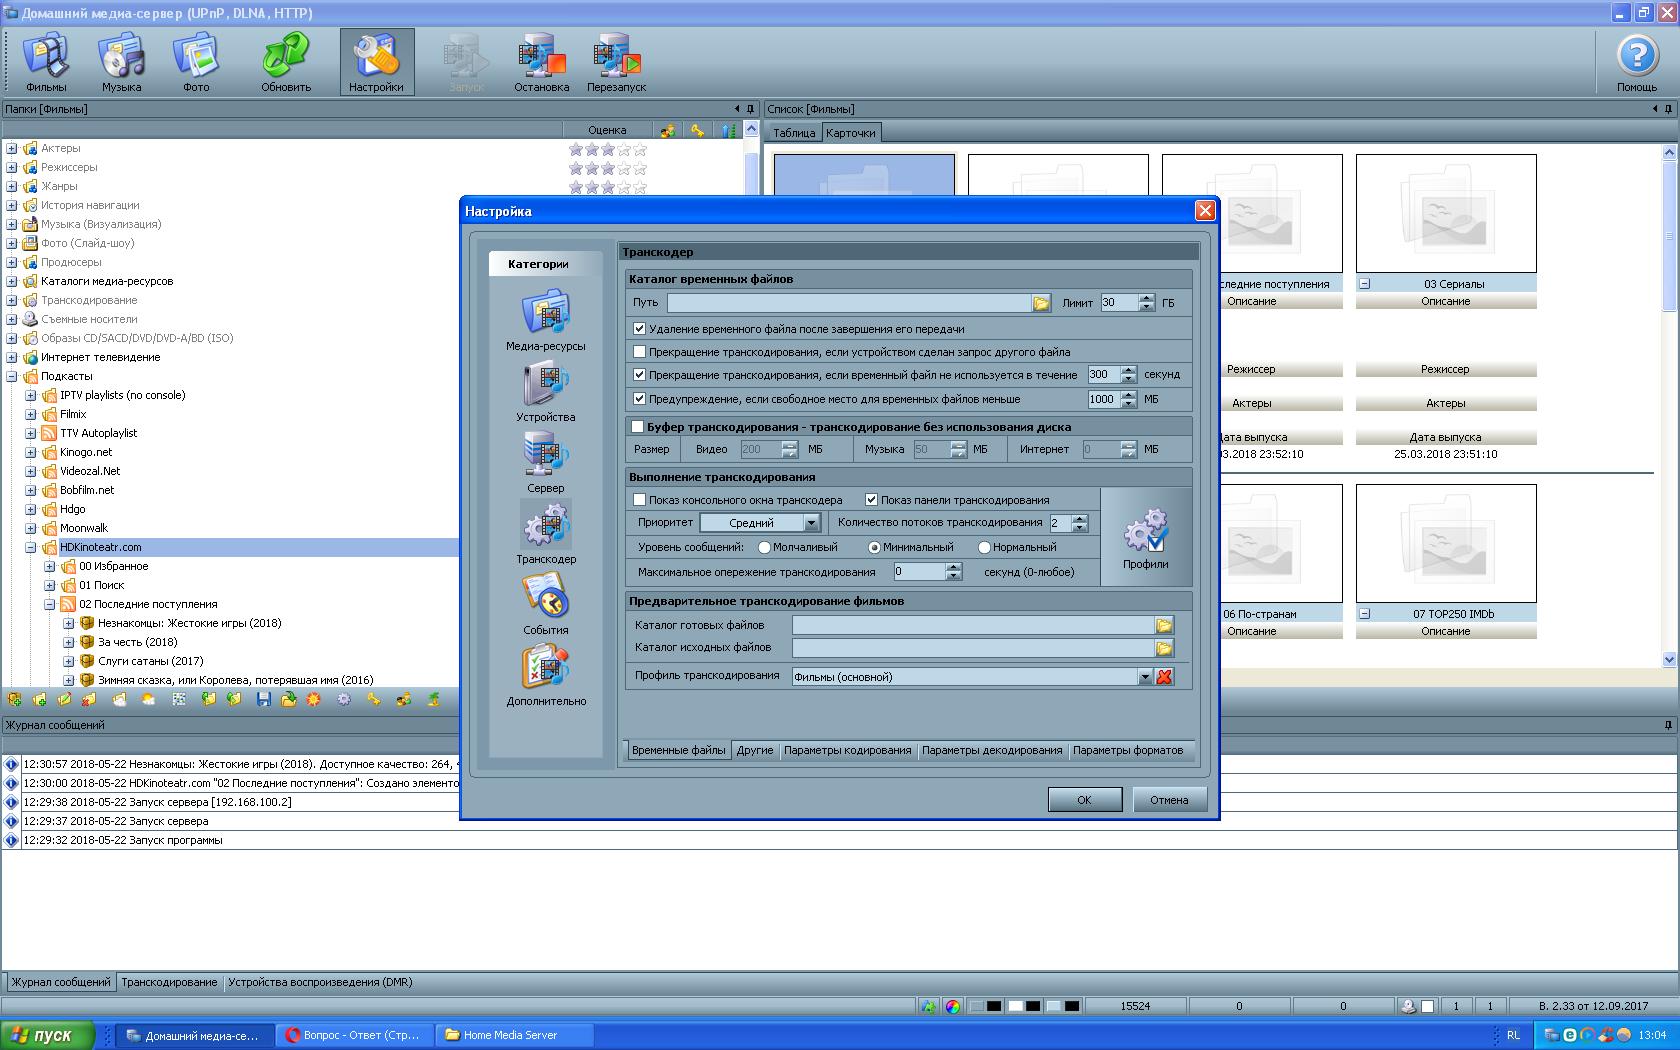The width and height of the screenshot is (1680, 1050).
Task: Uncheck deletion of temporary file after transfer
Action: (x=640, y=328)
